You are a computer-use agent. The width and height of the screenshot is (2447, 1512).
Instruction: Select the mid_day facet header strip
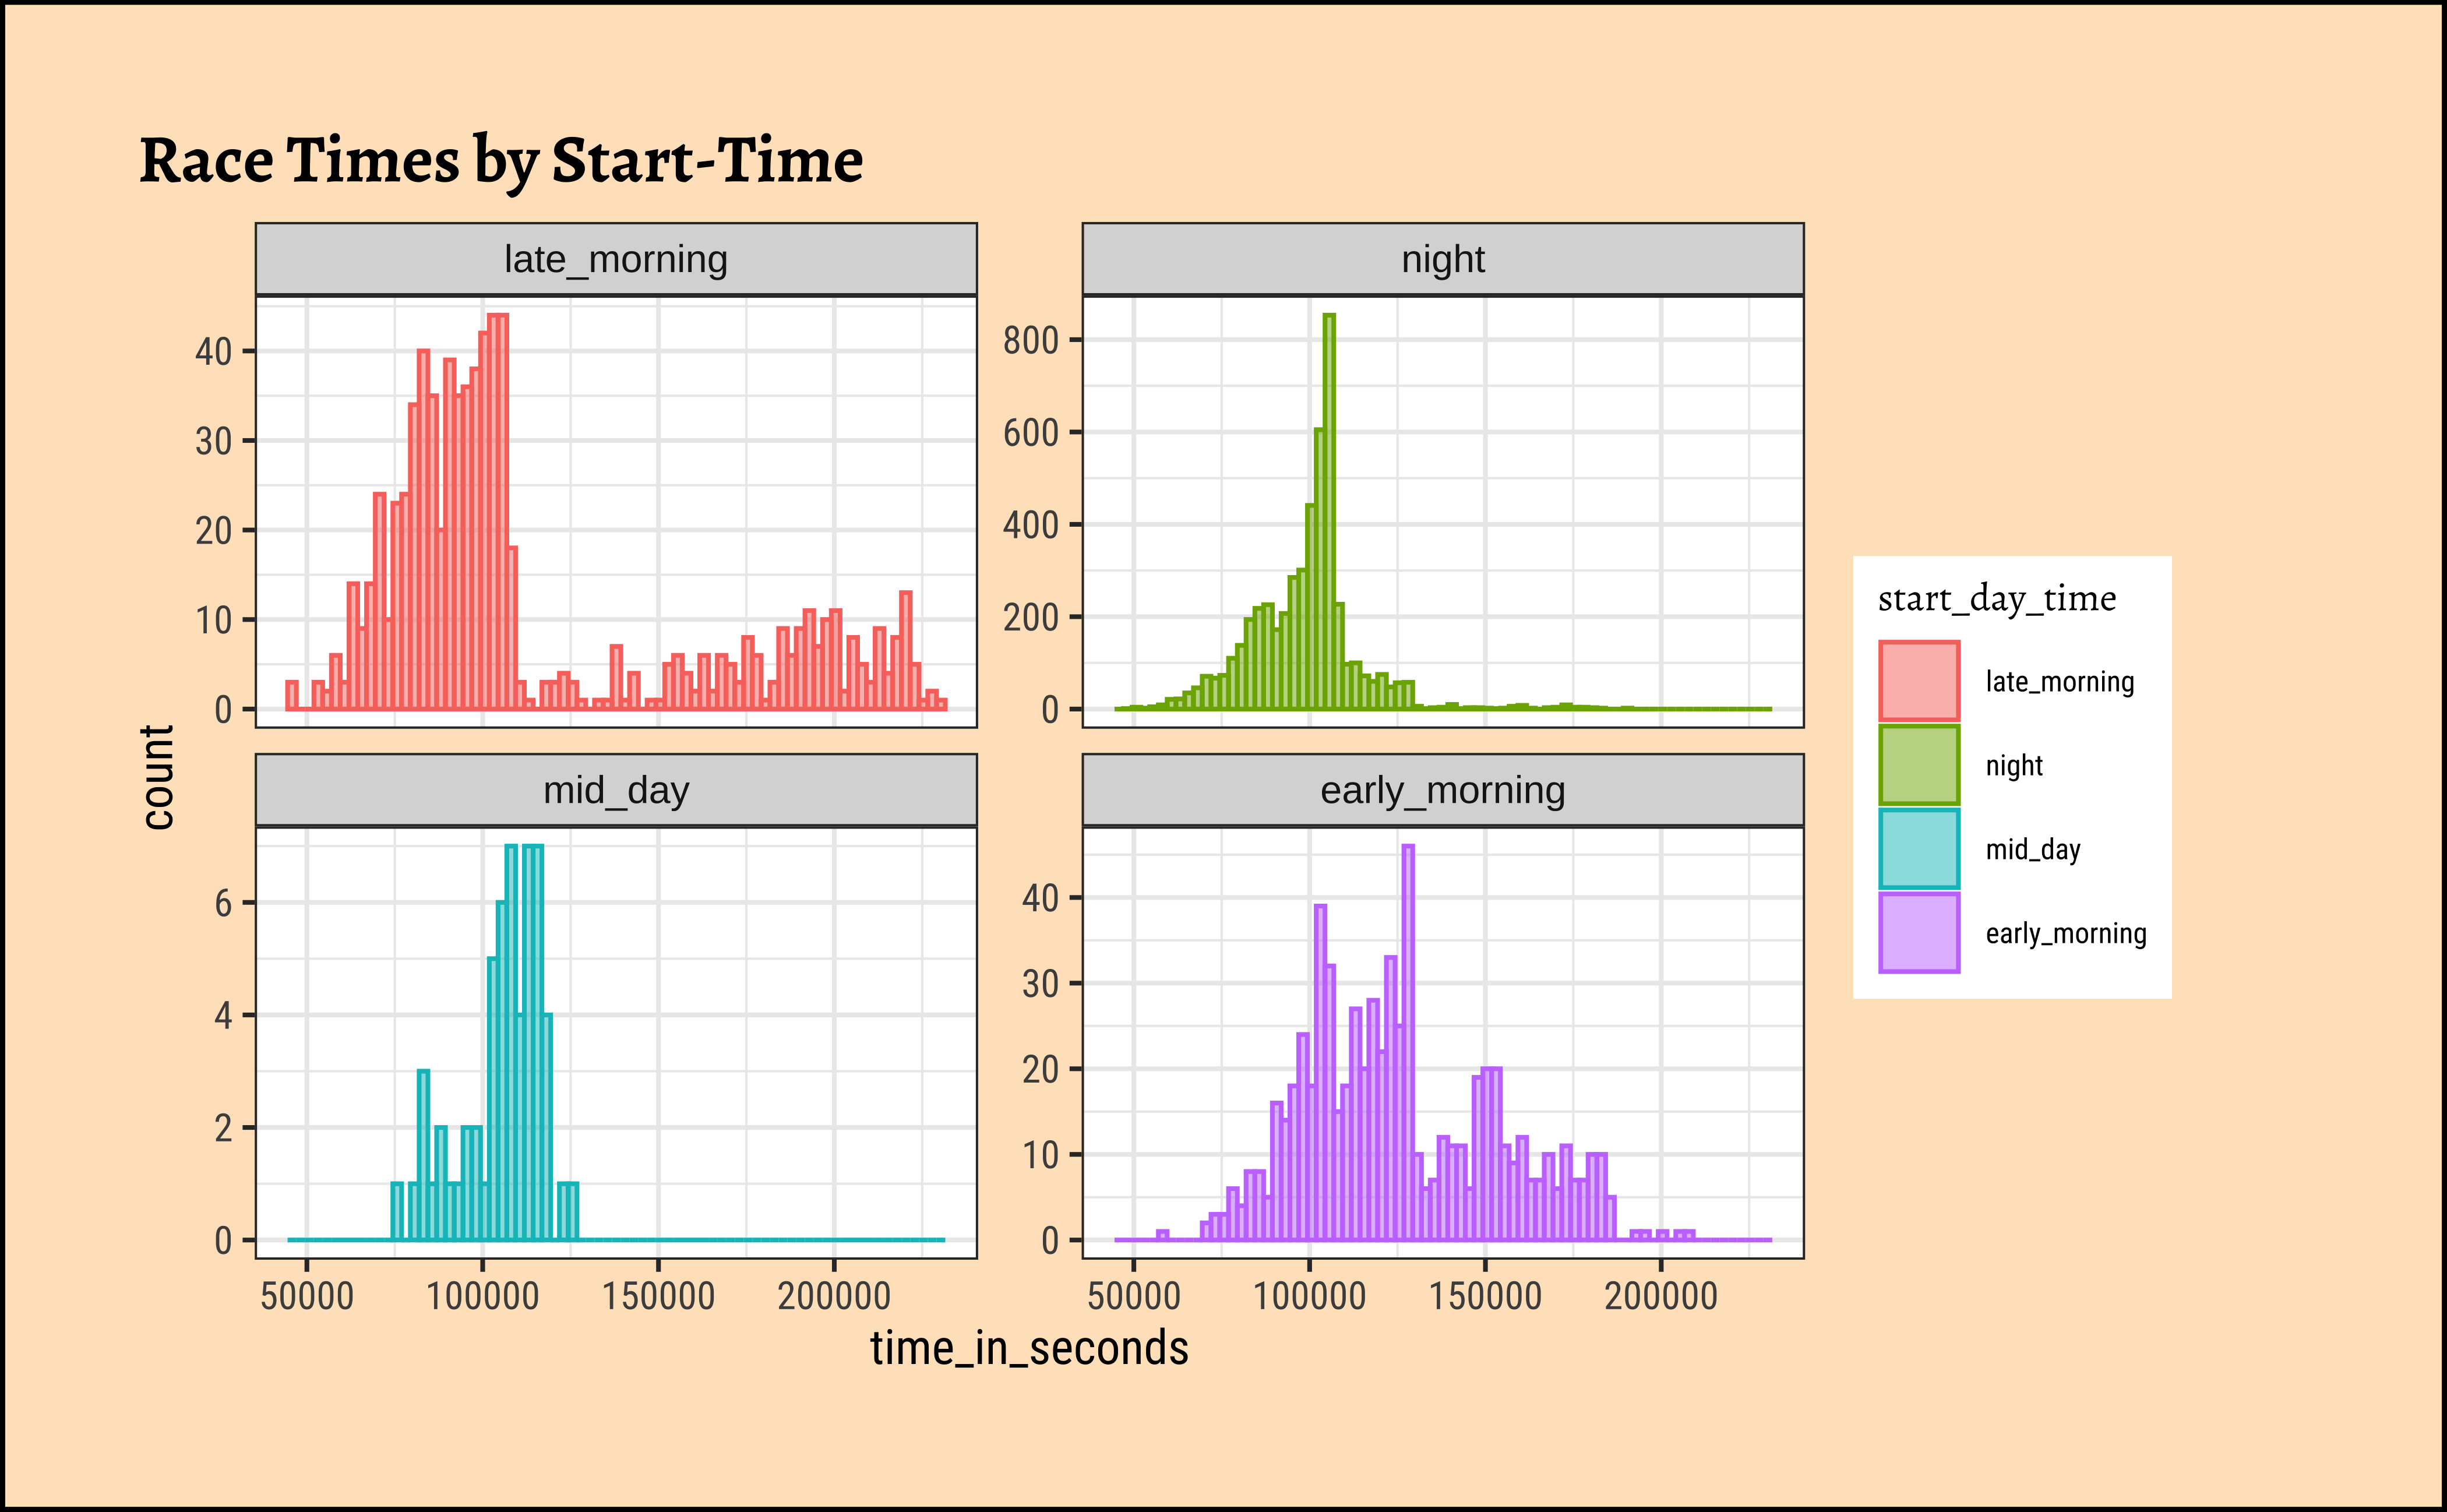coord(616,790)
